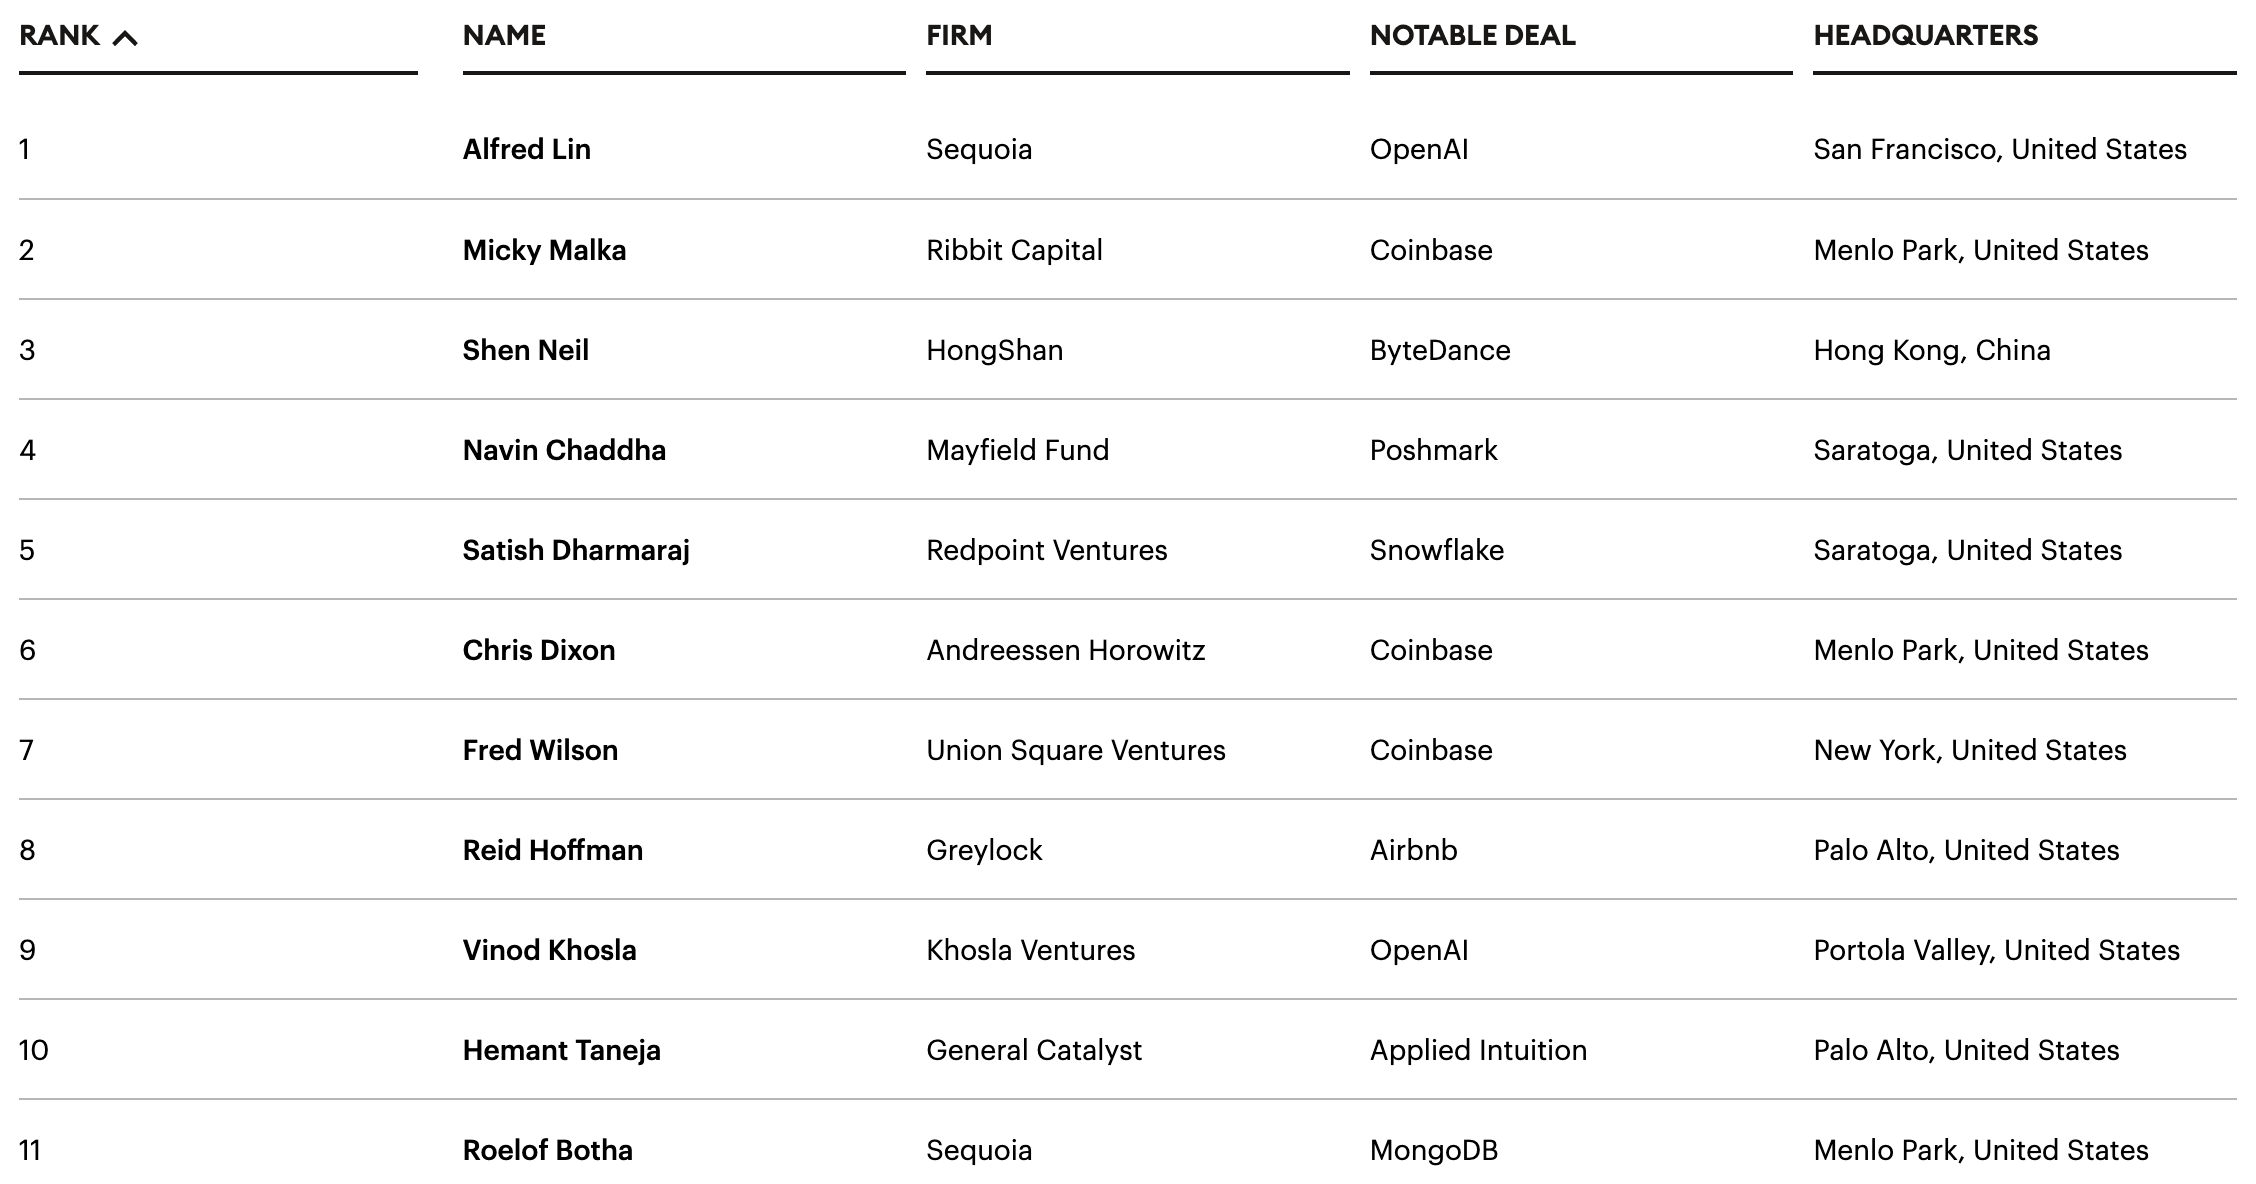Click Satish Dharmaraj's name
2256x1184 pixels.
(x=576, y=550)
